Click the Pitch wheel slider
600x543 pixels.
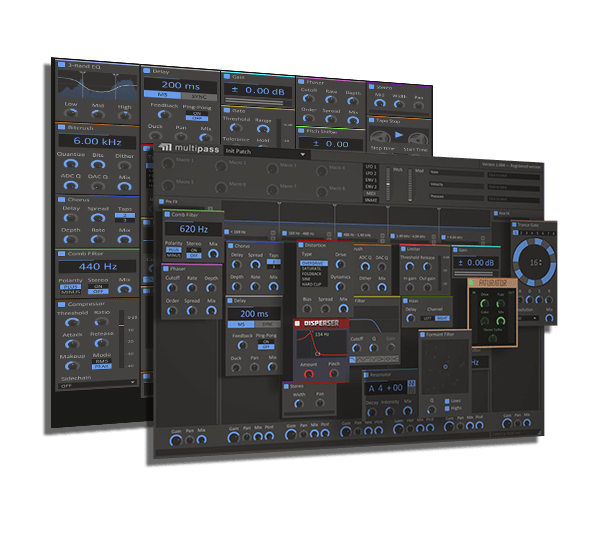pyautogui.click(x=388, y=184)
